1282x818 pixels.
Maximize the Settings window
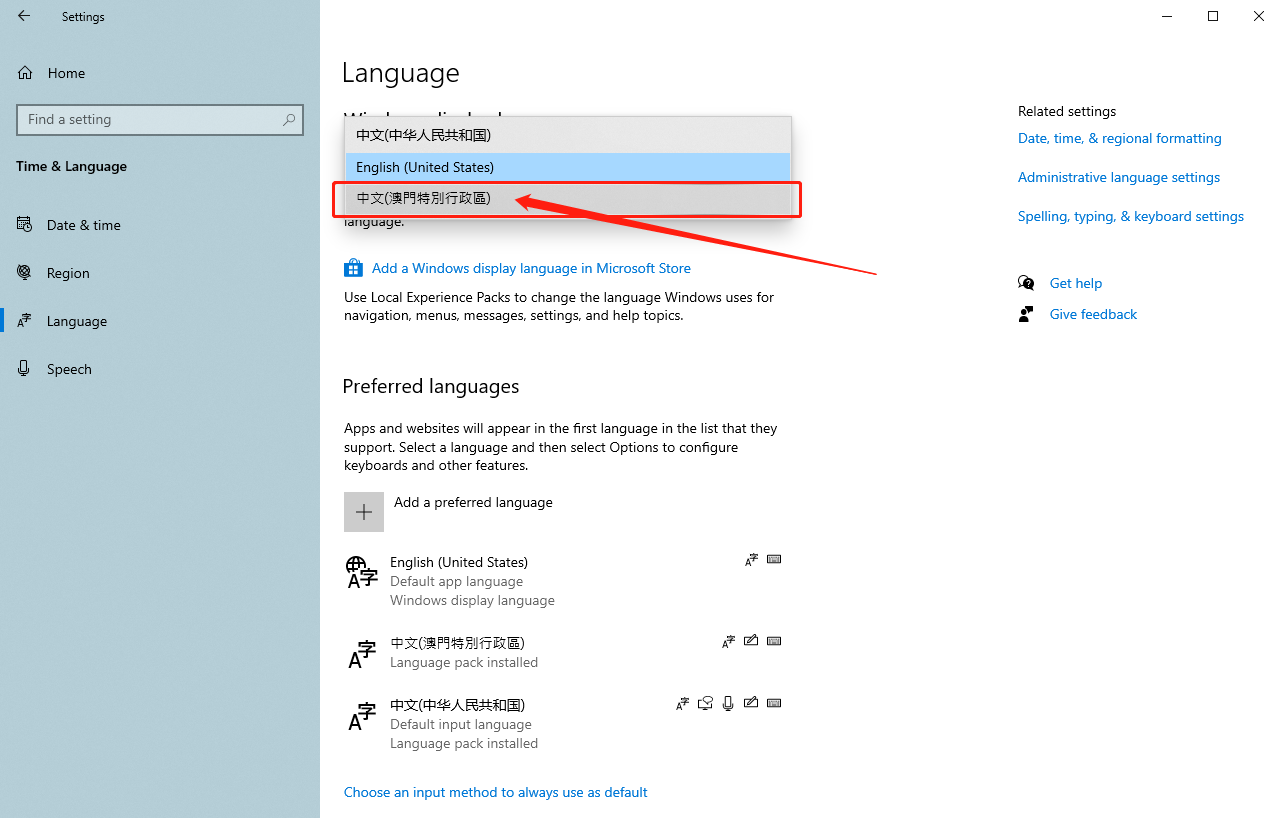(1213, 16)
